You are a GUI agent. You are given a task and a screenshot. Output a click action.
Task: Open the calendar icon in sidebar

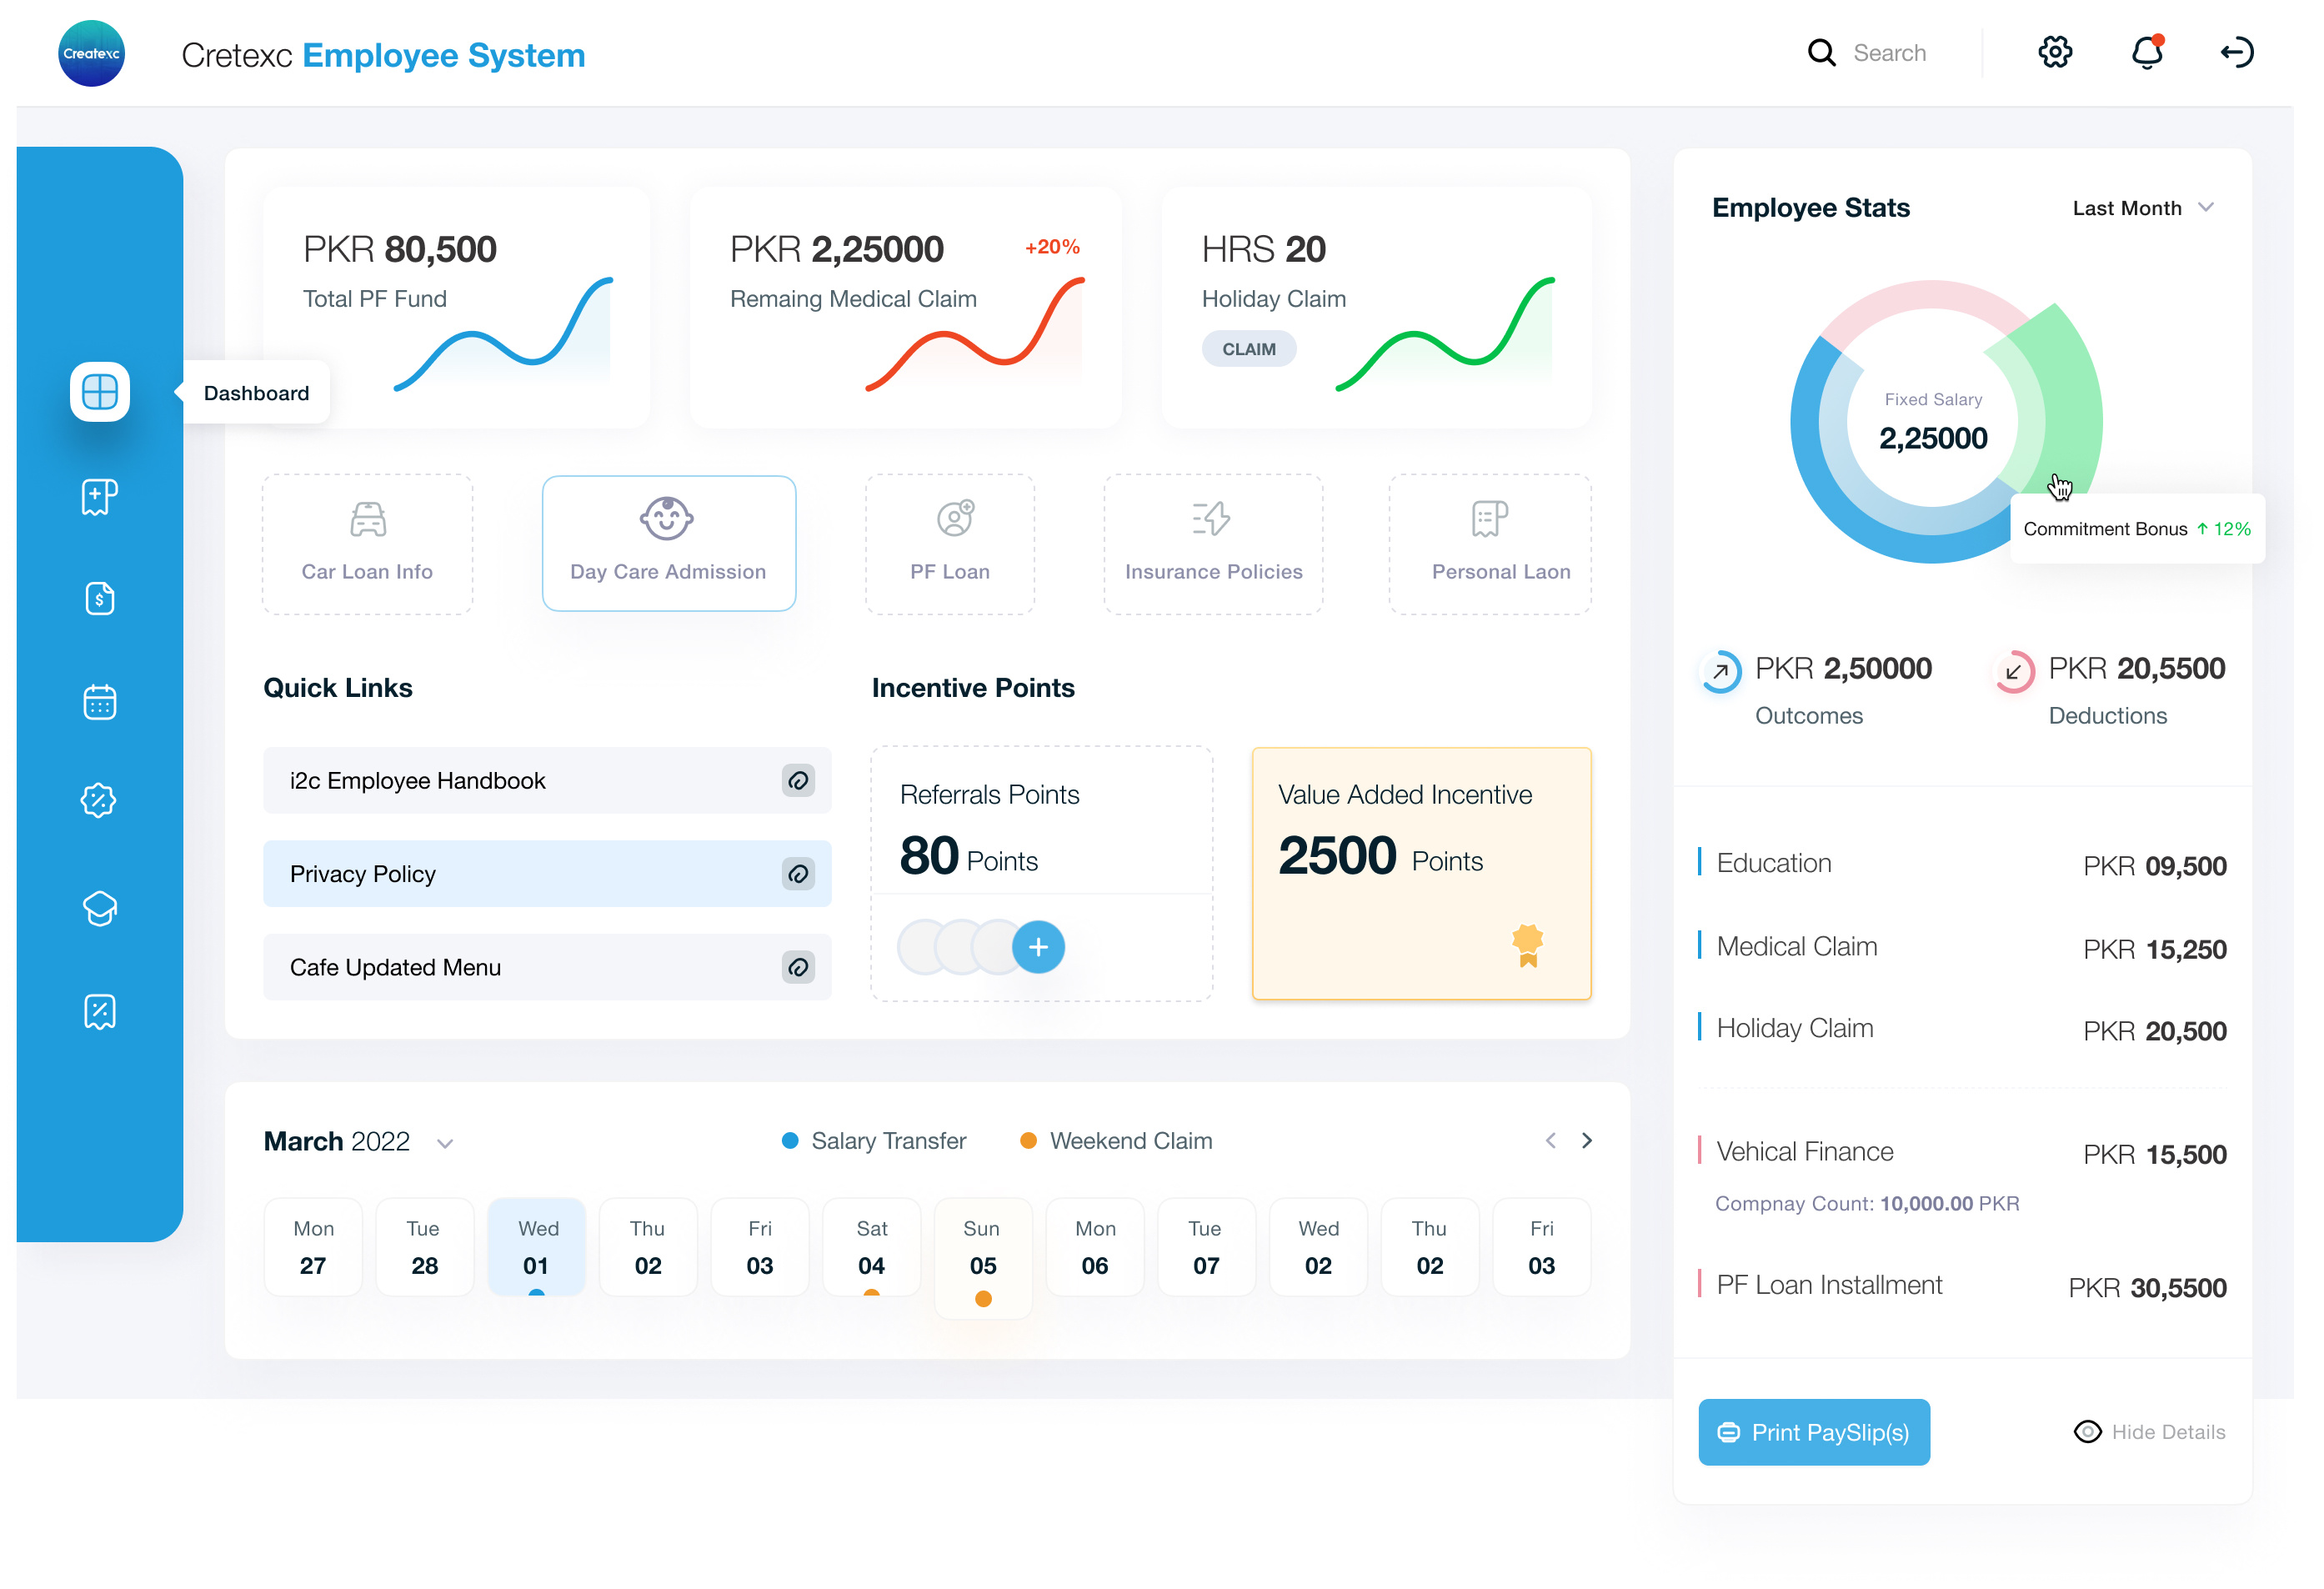click(x=100, y=702)
